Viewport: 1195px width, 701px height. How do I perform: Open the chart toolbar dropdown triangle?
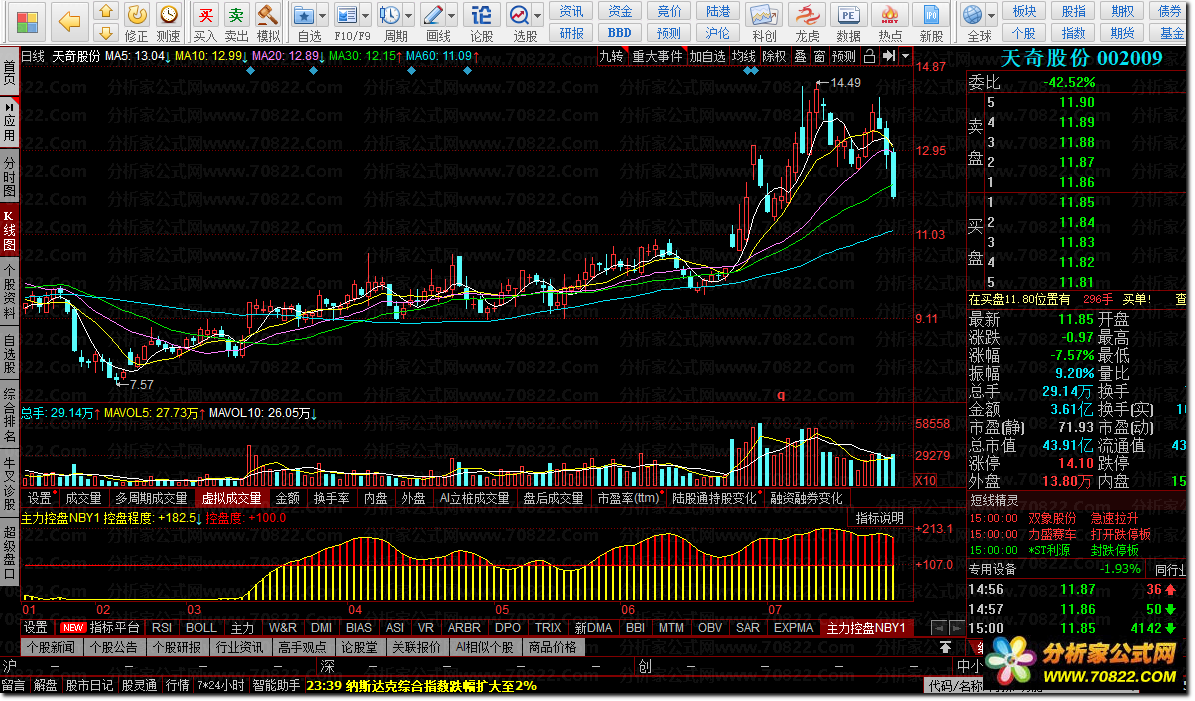(905, 56)
